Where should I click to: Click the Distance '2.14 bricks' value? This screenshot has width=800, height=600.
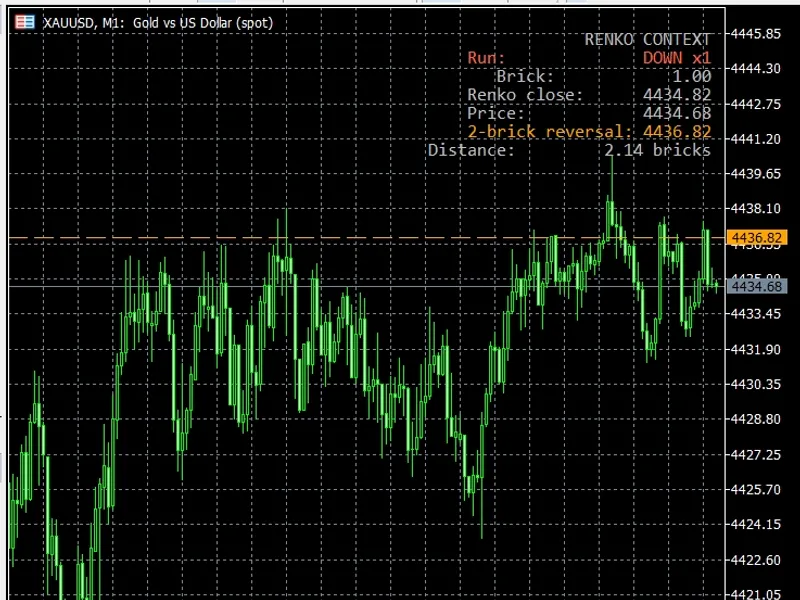click(658, 150)
